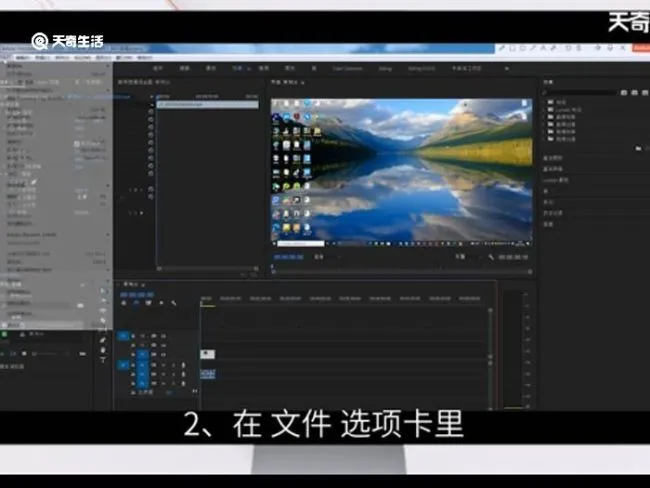Select the Selection tool in tools panel

click(103, 291)
